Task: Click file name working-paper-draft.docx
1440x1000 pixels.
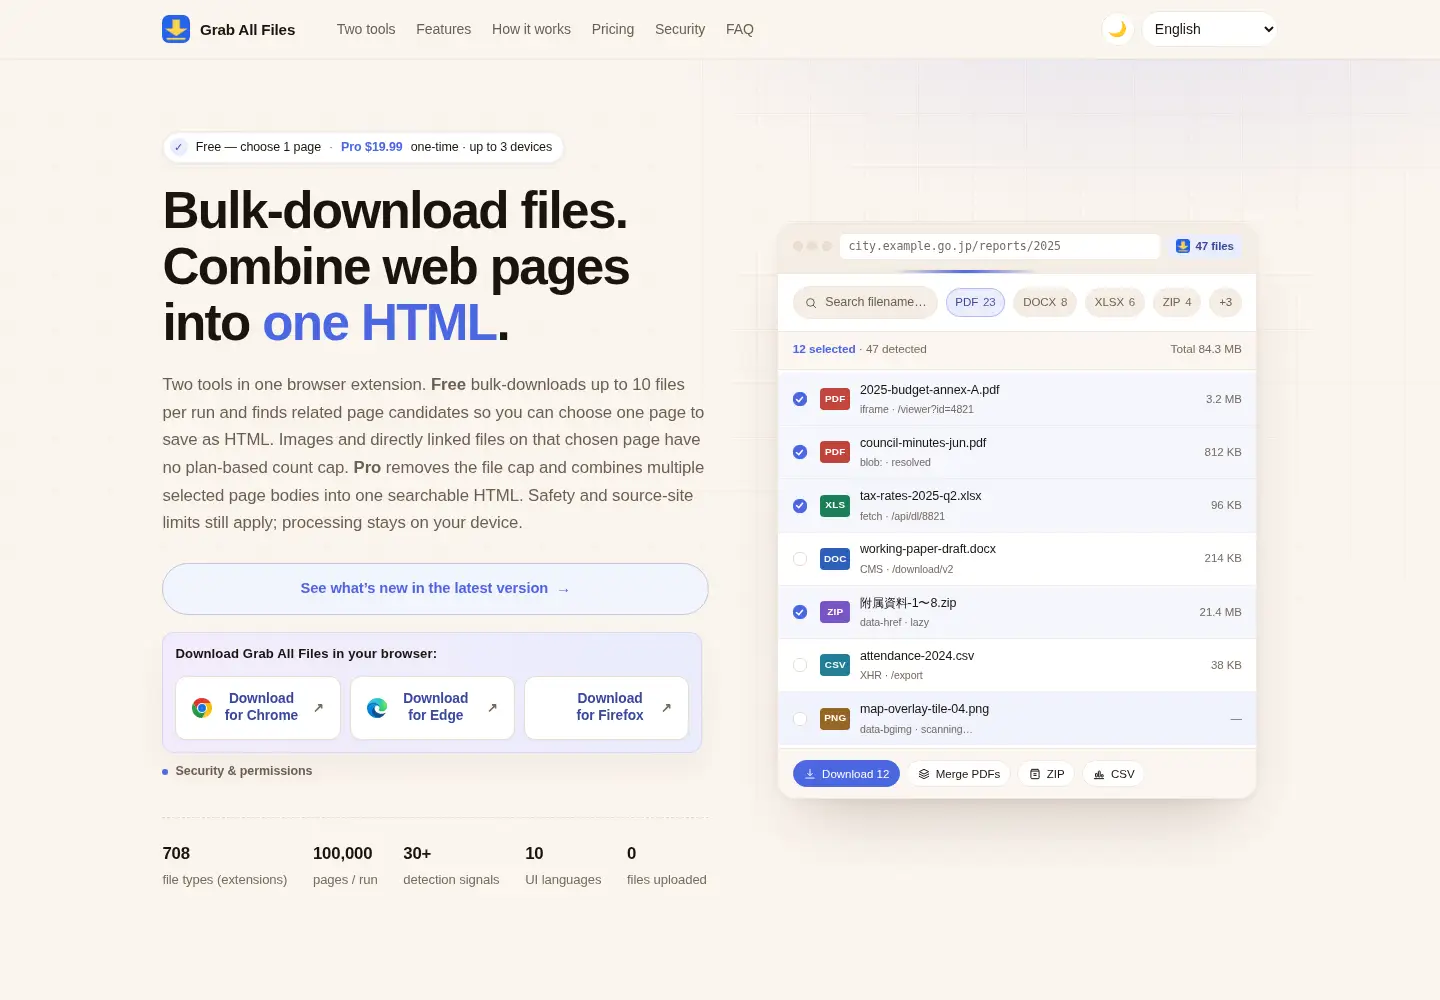Action: tap(928, 549)
